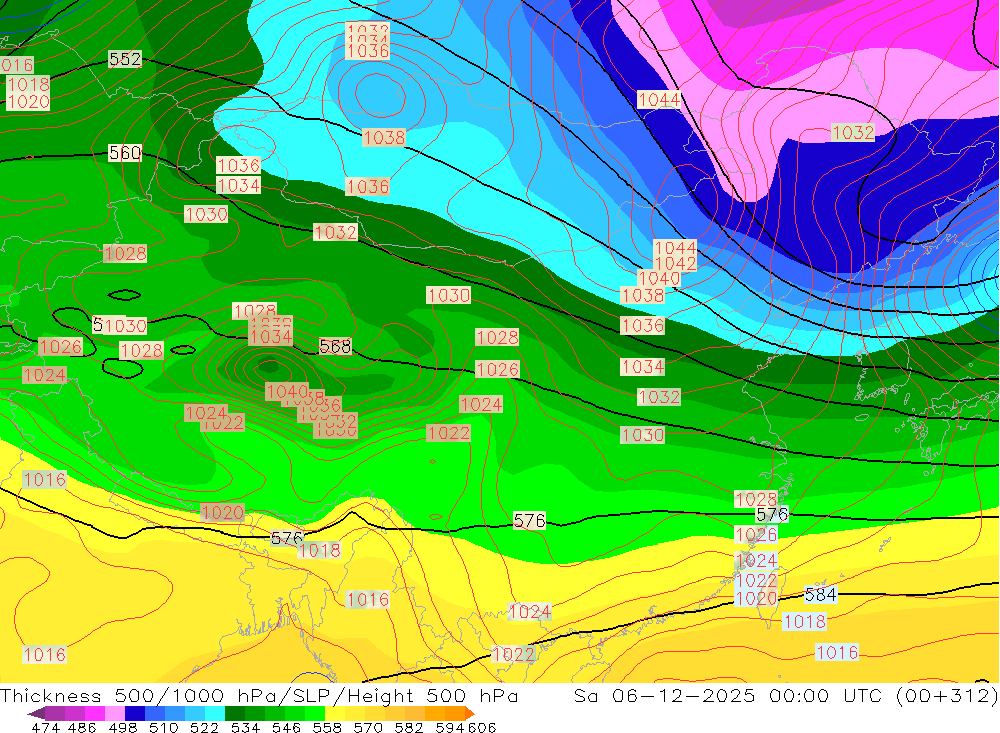This screenshot has height=733, width=1000.
Task: Click the '00:00 UTC' time text
Action: tap(825, 695)
